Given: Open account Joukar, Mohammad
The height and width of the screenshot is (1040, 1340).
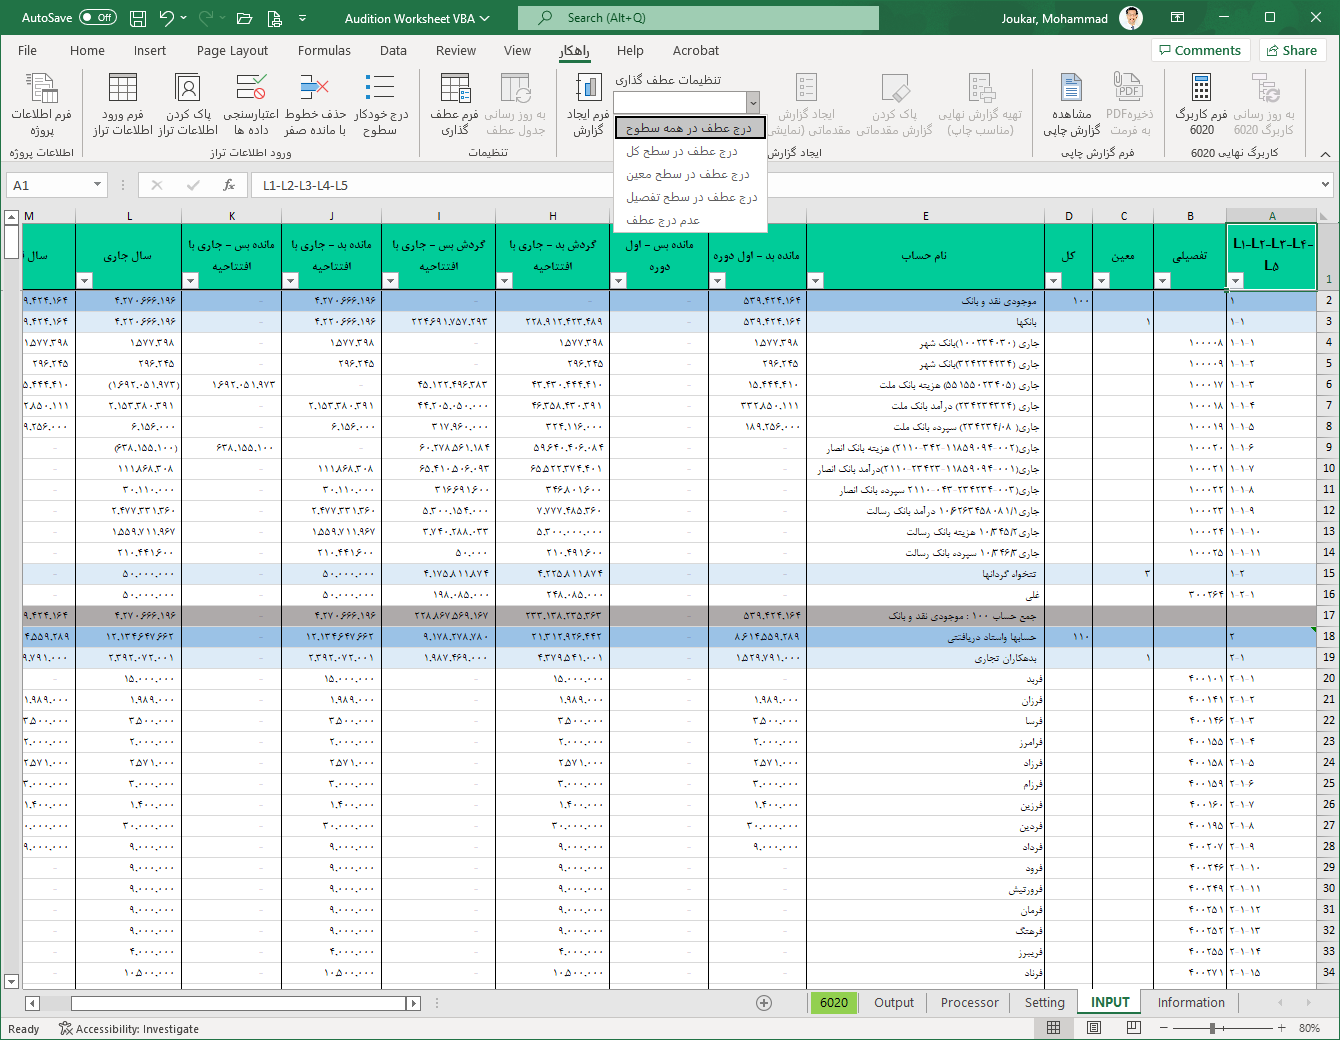Looking at the screenshot, I should pos(1072,18).
